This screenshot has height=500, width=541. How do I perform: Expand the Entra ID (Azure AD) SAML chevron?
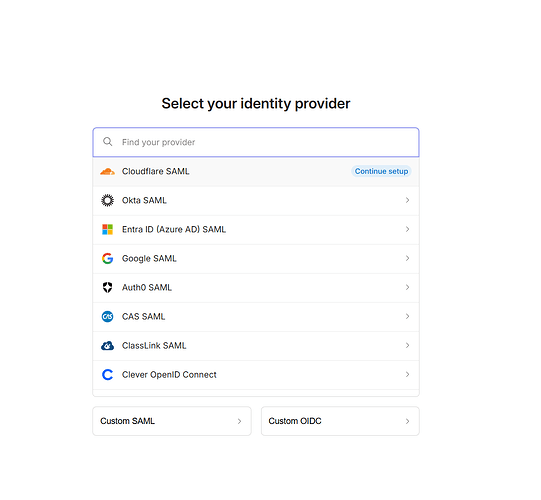pos(407,229)
